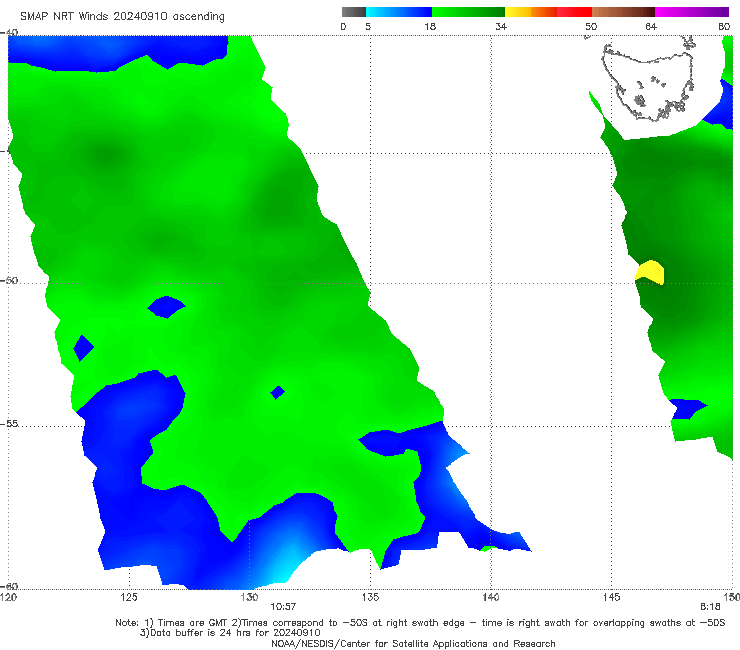Click the swath time label '8:18'
The width and height of the screenshot is (740, 650).
coord(710,607)
